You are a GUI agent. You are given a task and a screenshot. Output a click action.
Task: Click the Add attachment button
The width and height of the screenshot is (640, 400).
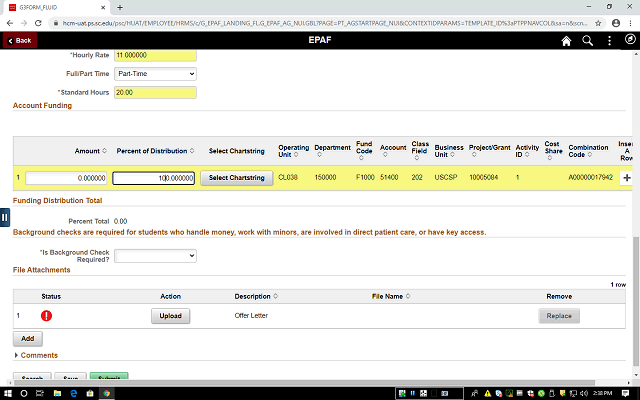point(27,338)
